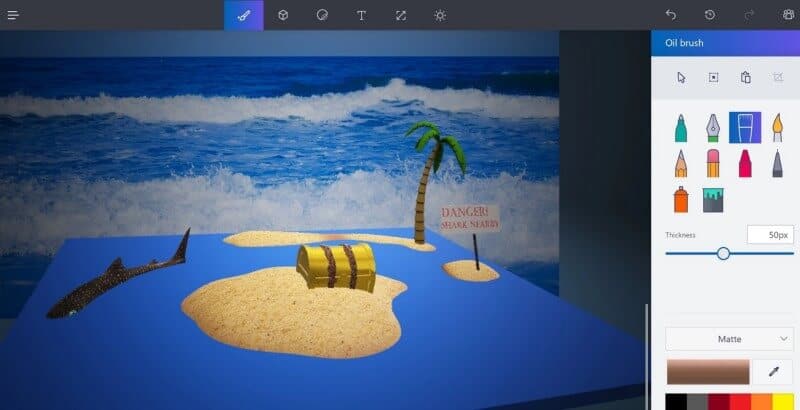Expand the Matte material dropdown
Screen dimensions: 800x410
click(729, 339)
